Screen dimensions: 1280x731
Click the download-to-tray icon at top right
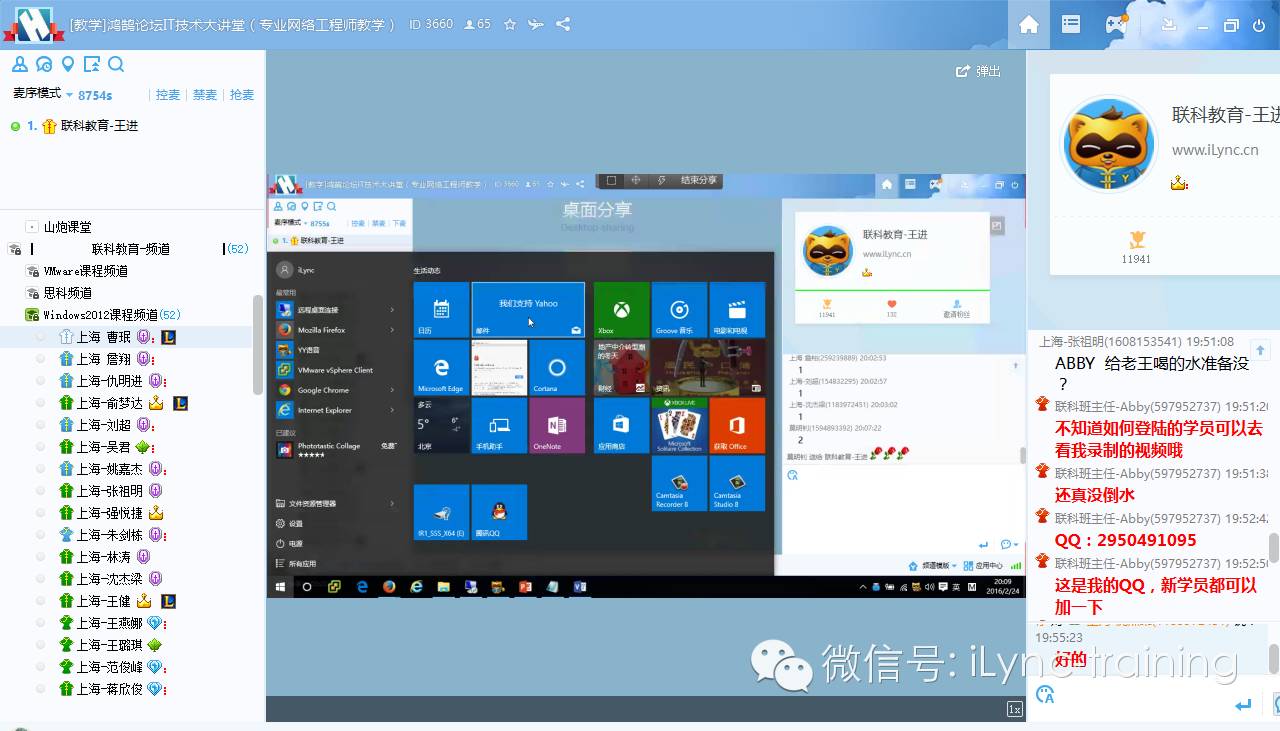pos(1168,25)
